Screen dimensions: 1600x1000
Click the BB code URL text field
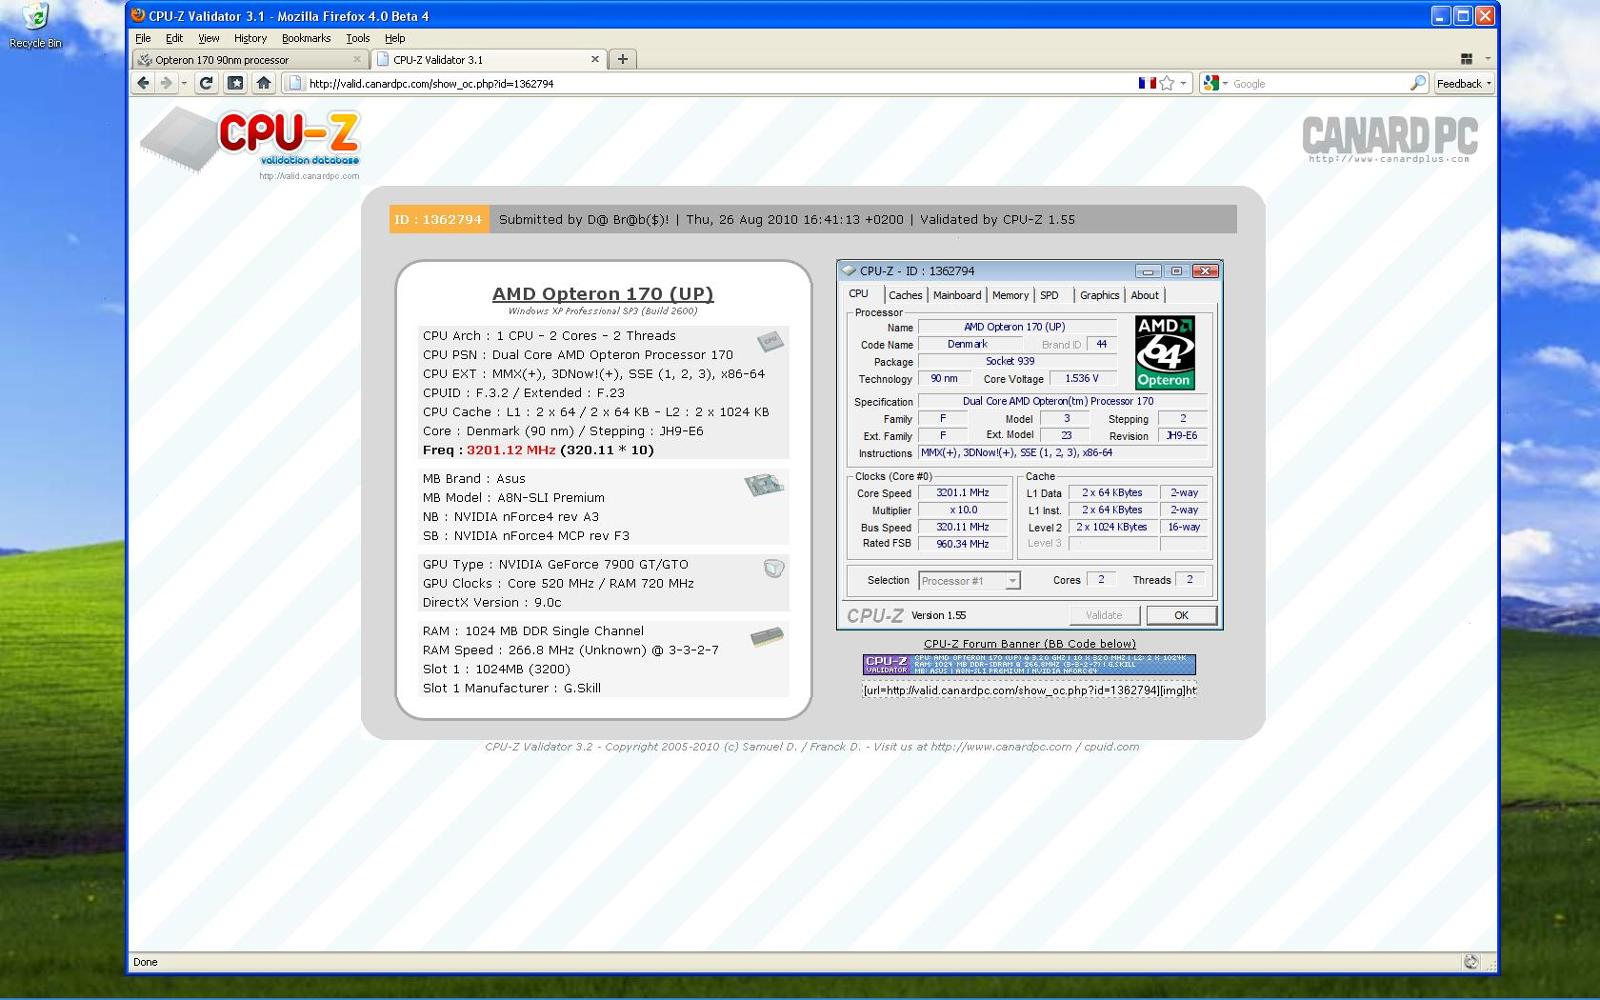tap(1029, 690)
